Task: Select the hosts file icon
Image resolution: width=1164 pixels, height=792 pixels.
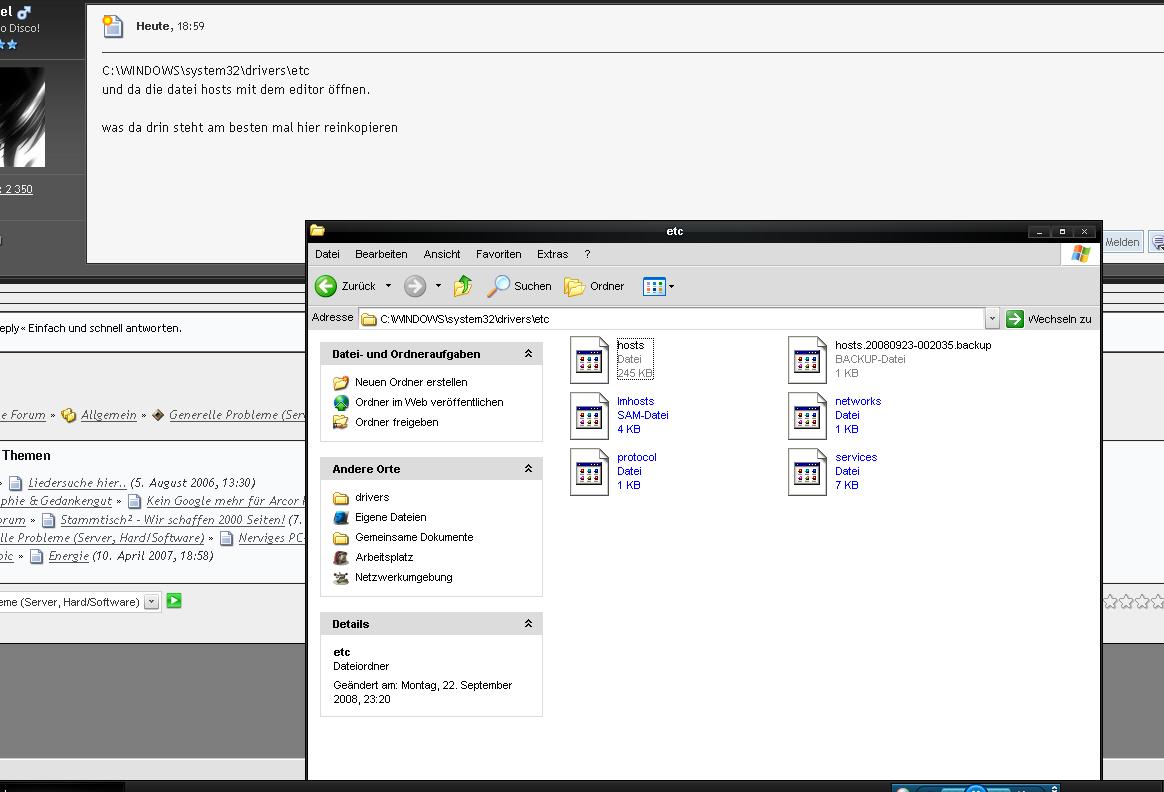Action: pyautogui.click(x=590, y=359)
